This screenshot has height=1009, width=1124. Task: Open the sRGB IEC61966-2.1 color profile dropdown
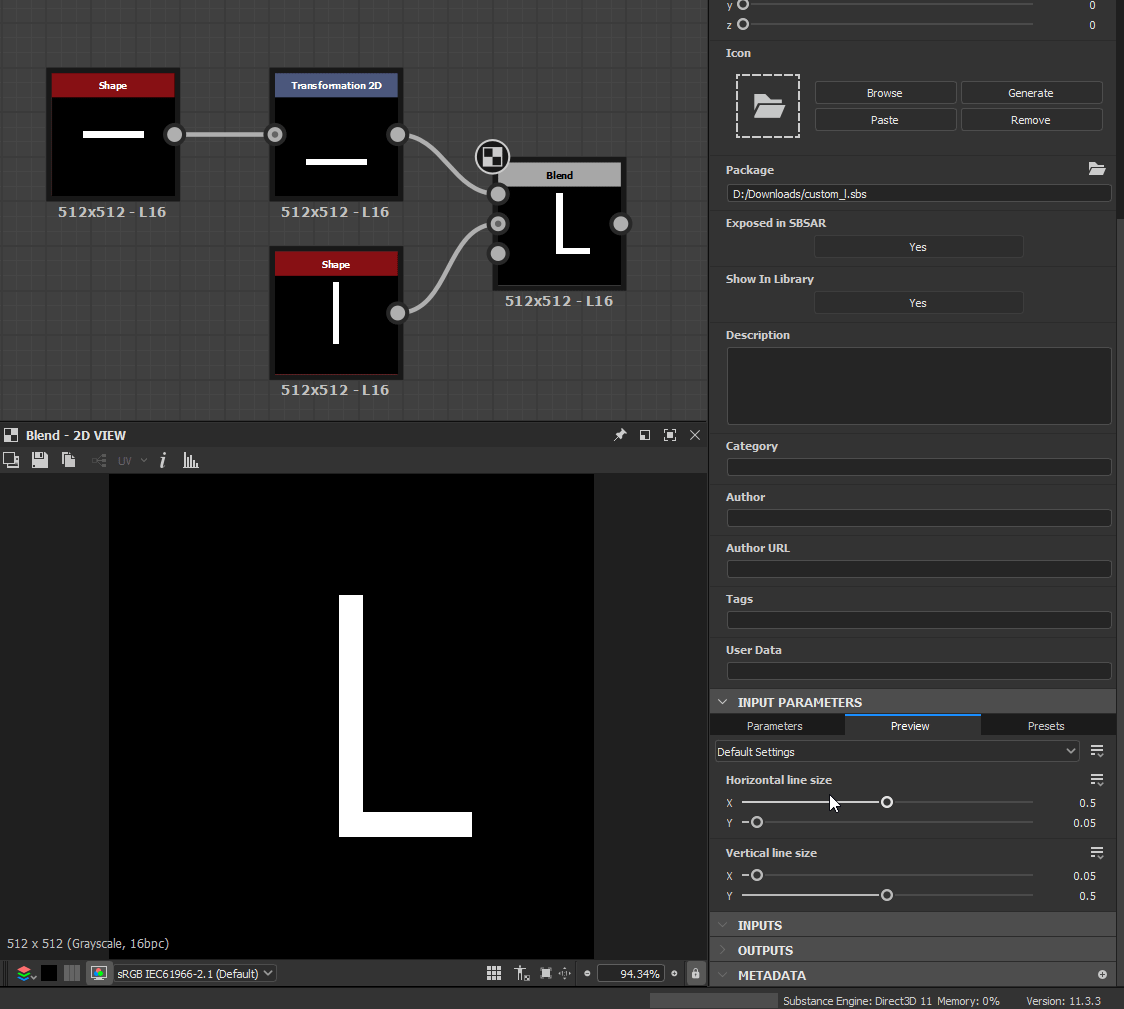coord(195,972)
